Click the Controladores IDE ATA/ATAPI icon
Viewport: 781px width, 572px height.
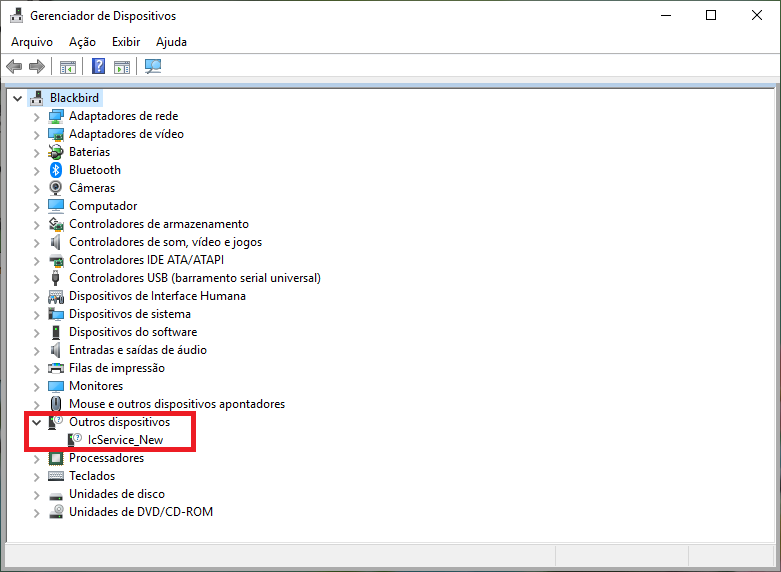56,260
